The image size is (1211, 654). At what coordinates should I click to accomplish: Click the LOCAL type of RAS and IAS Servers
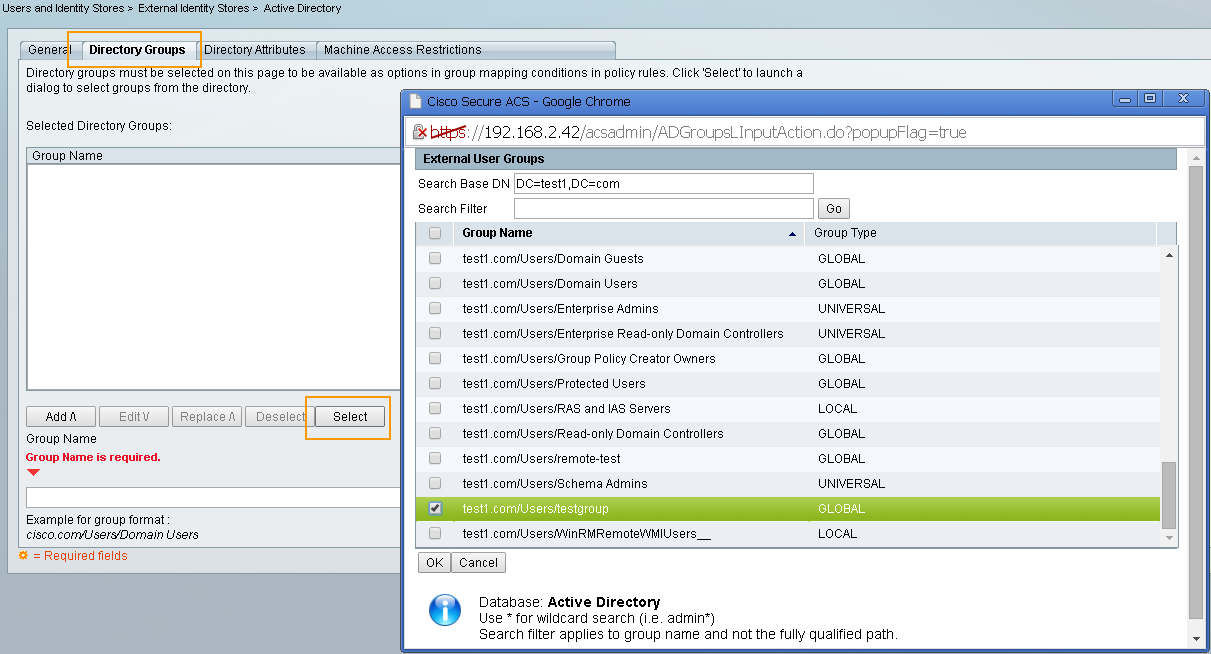tap(837, 409)
